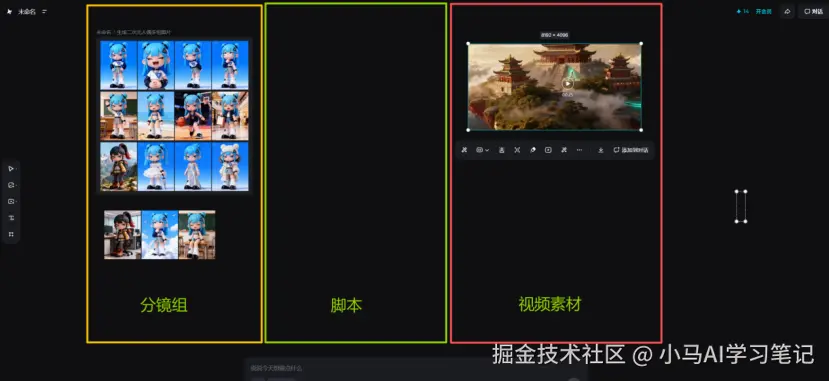Select the black-hair mountain doll thumbnail in grid
This screenshot has width=829, height=381.
click(119, 166)
